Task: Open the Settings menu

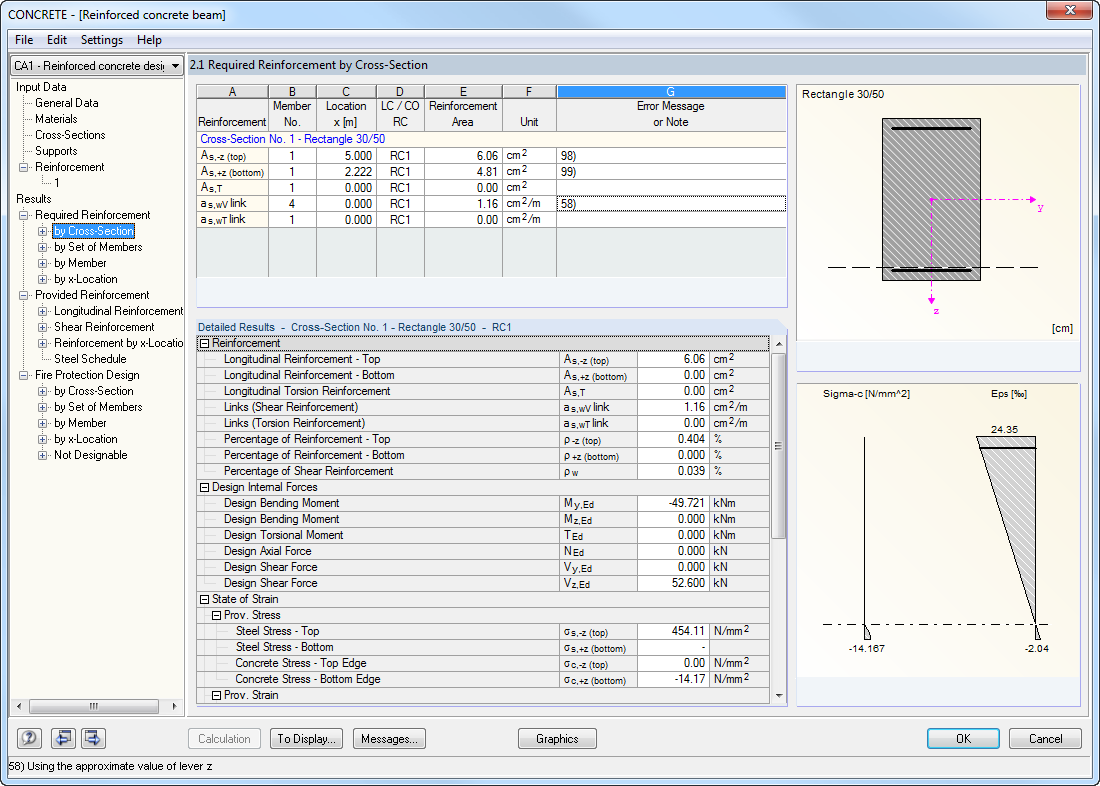Action: (102, 40)
